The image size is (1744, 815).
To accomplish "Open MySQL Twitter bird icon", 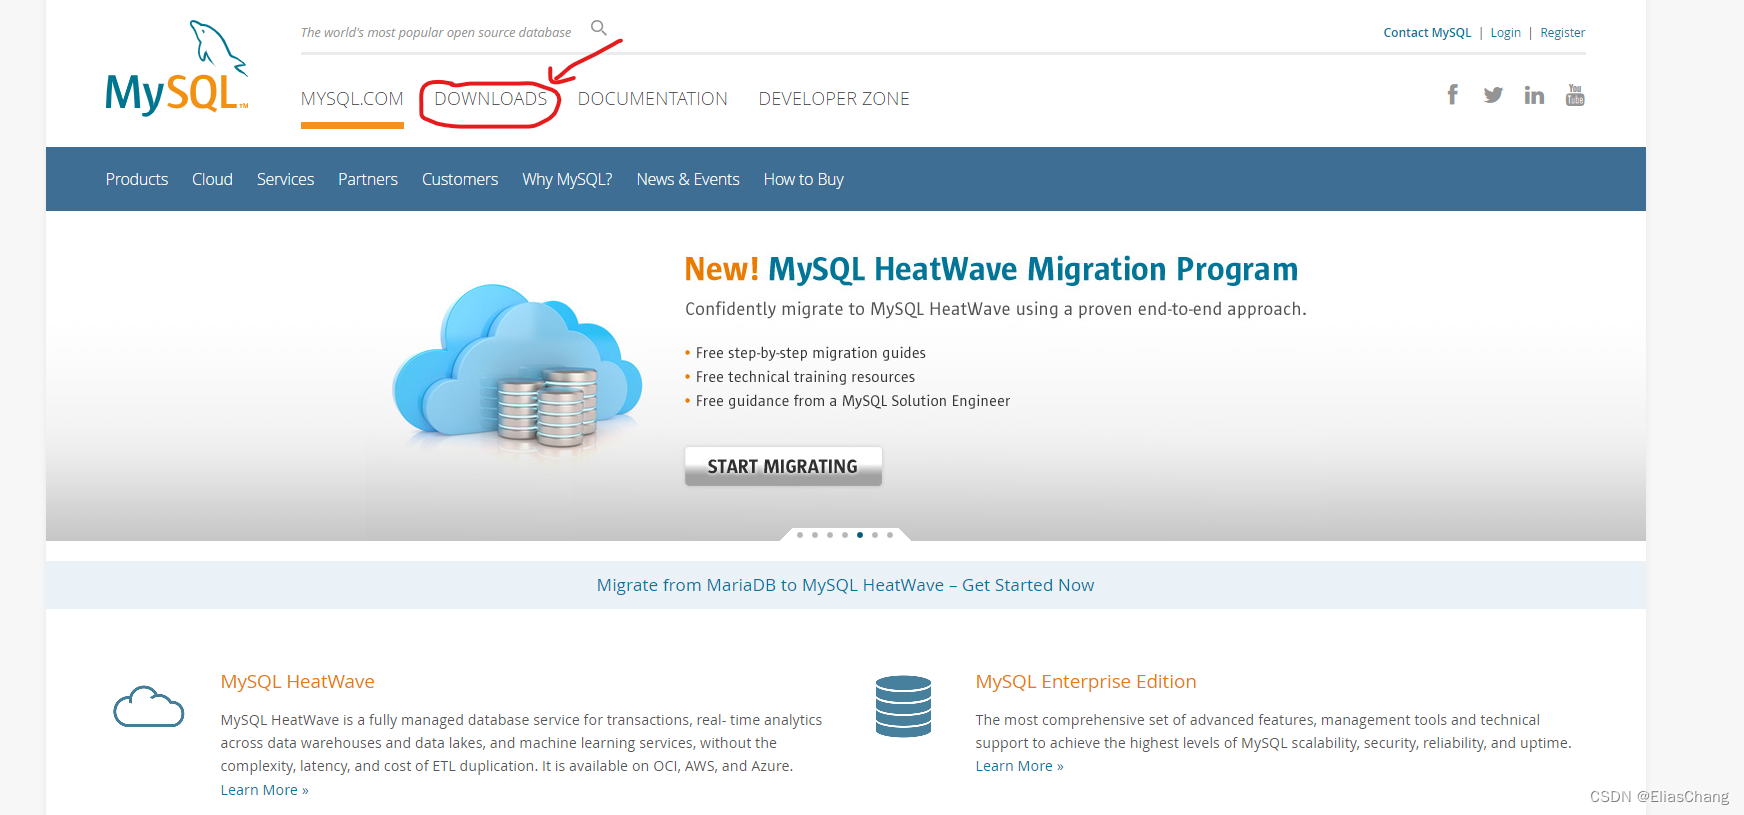I will (x=1493, y=95).
